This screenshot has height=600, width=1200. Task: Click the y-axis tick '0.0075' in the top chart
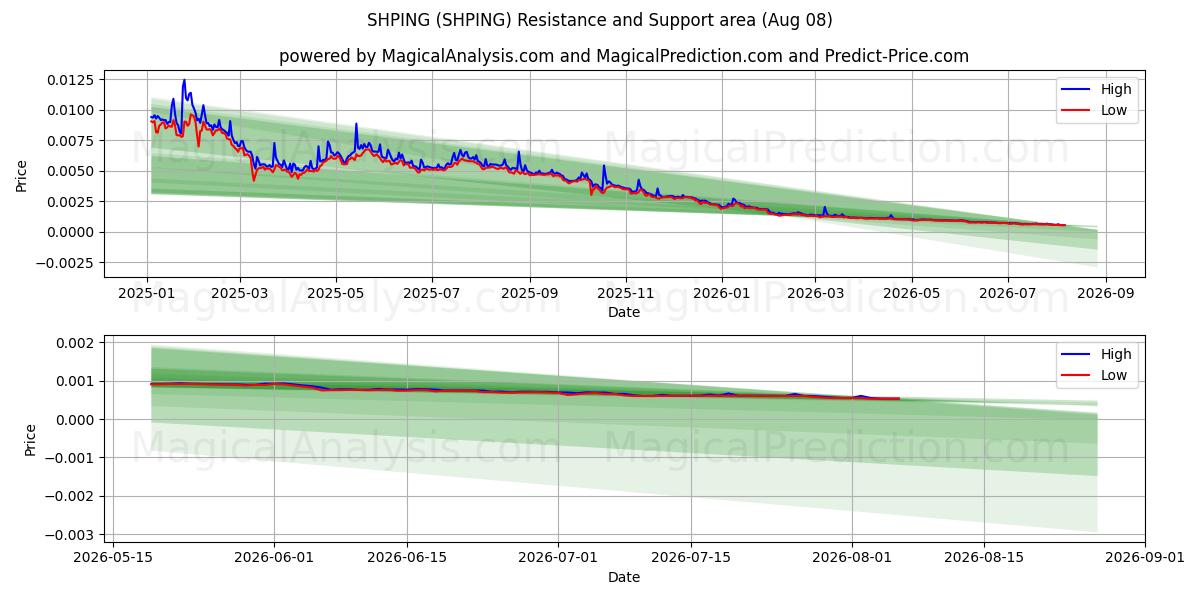tap(72, 141)
